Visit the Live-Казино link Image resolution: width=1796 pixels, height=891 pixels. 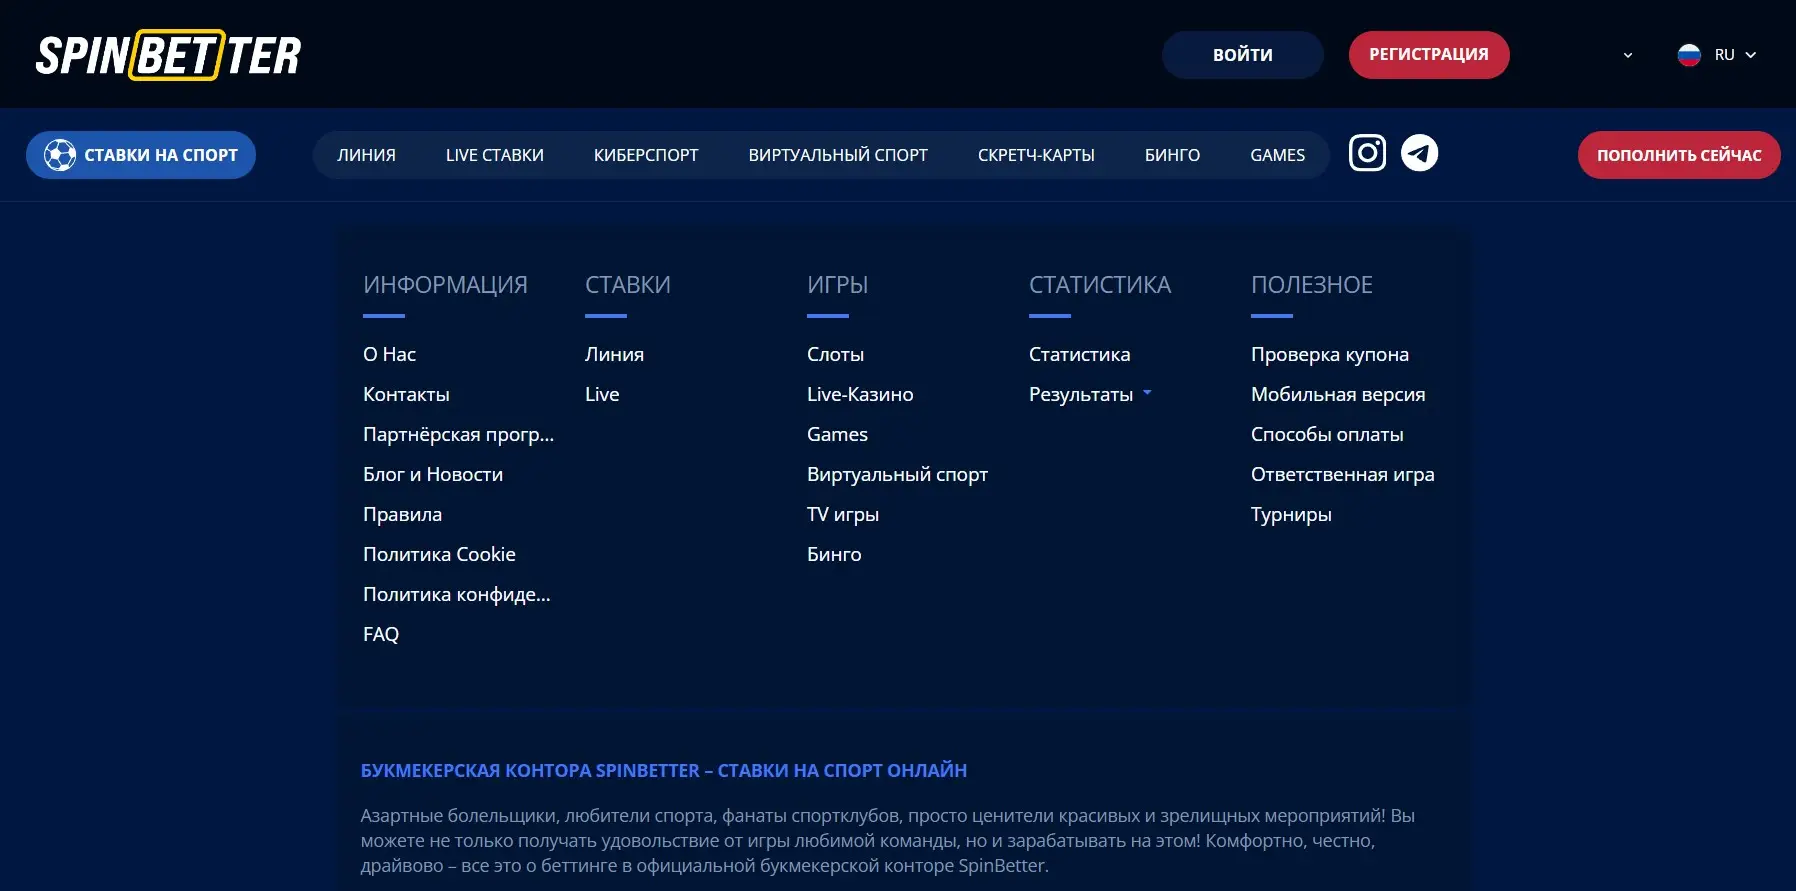[860, 394]
